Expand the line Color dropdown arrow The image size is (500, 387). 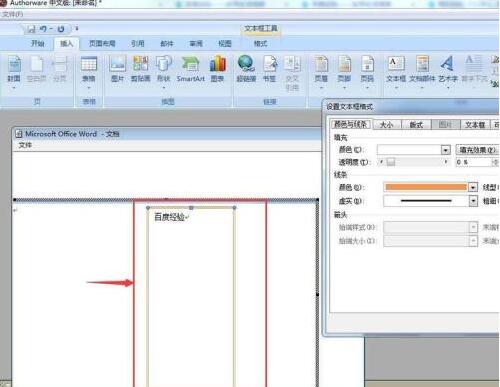[x=473, y=187]
